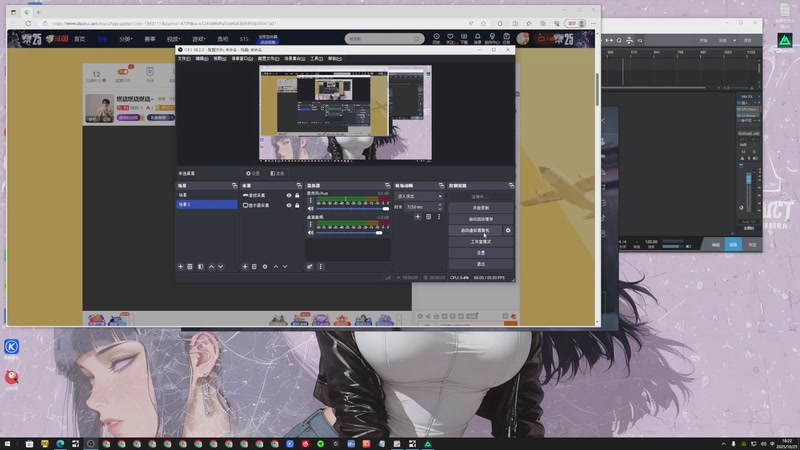Open OBS 停靠窗口 menu
The height and width of the screenshot is (450, 800).
point(242,59)
